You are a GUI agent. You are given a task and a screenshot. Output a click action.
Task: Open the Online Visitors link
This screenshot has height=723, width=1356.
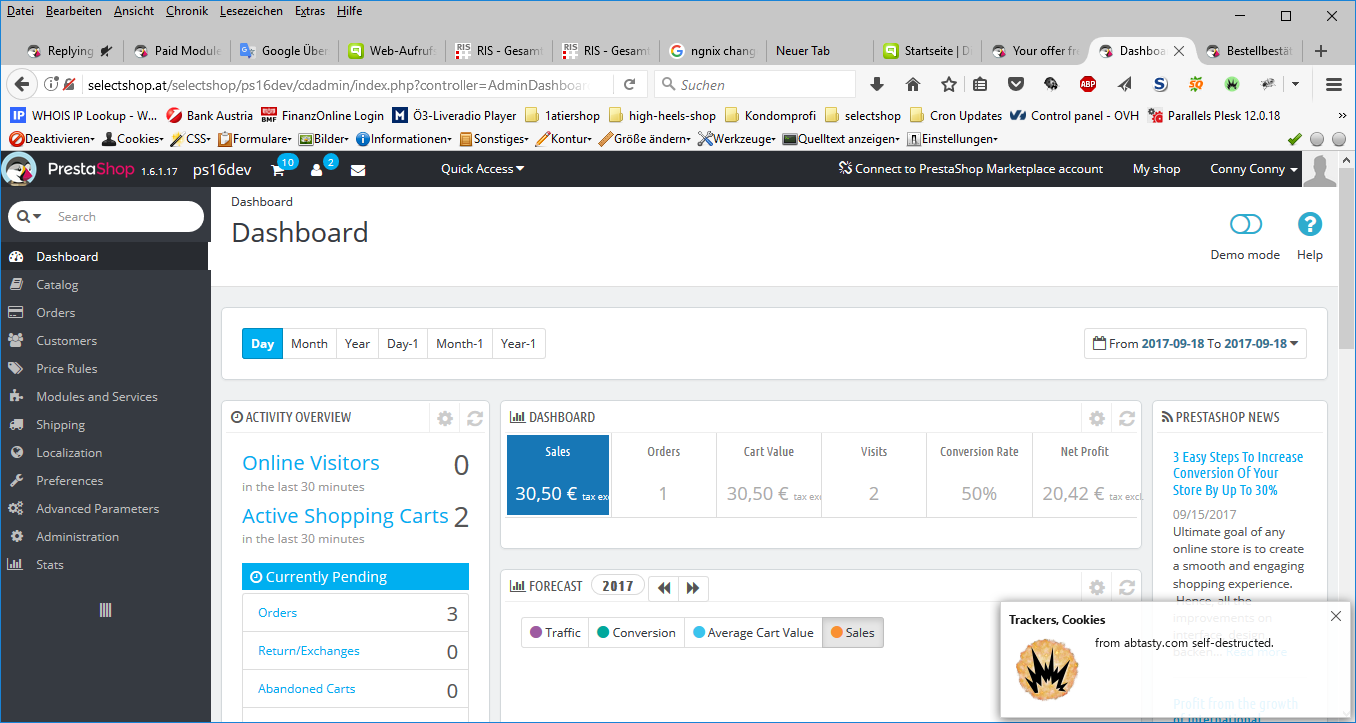311,463
